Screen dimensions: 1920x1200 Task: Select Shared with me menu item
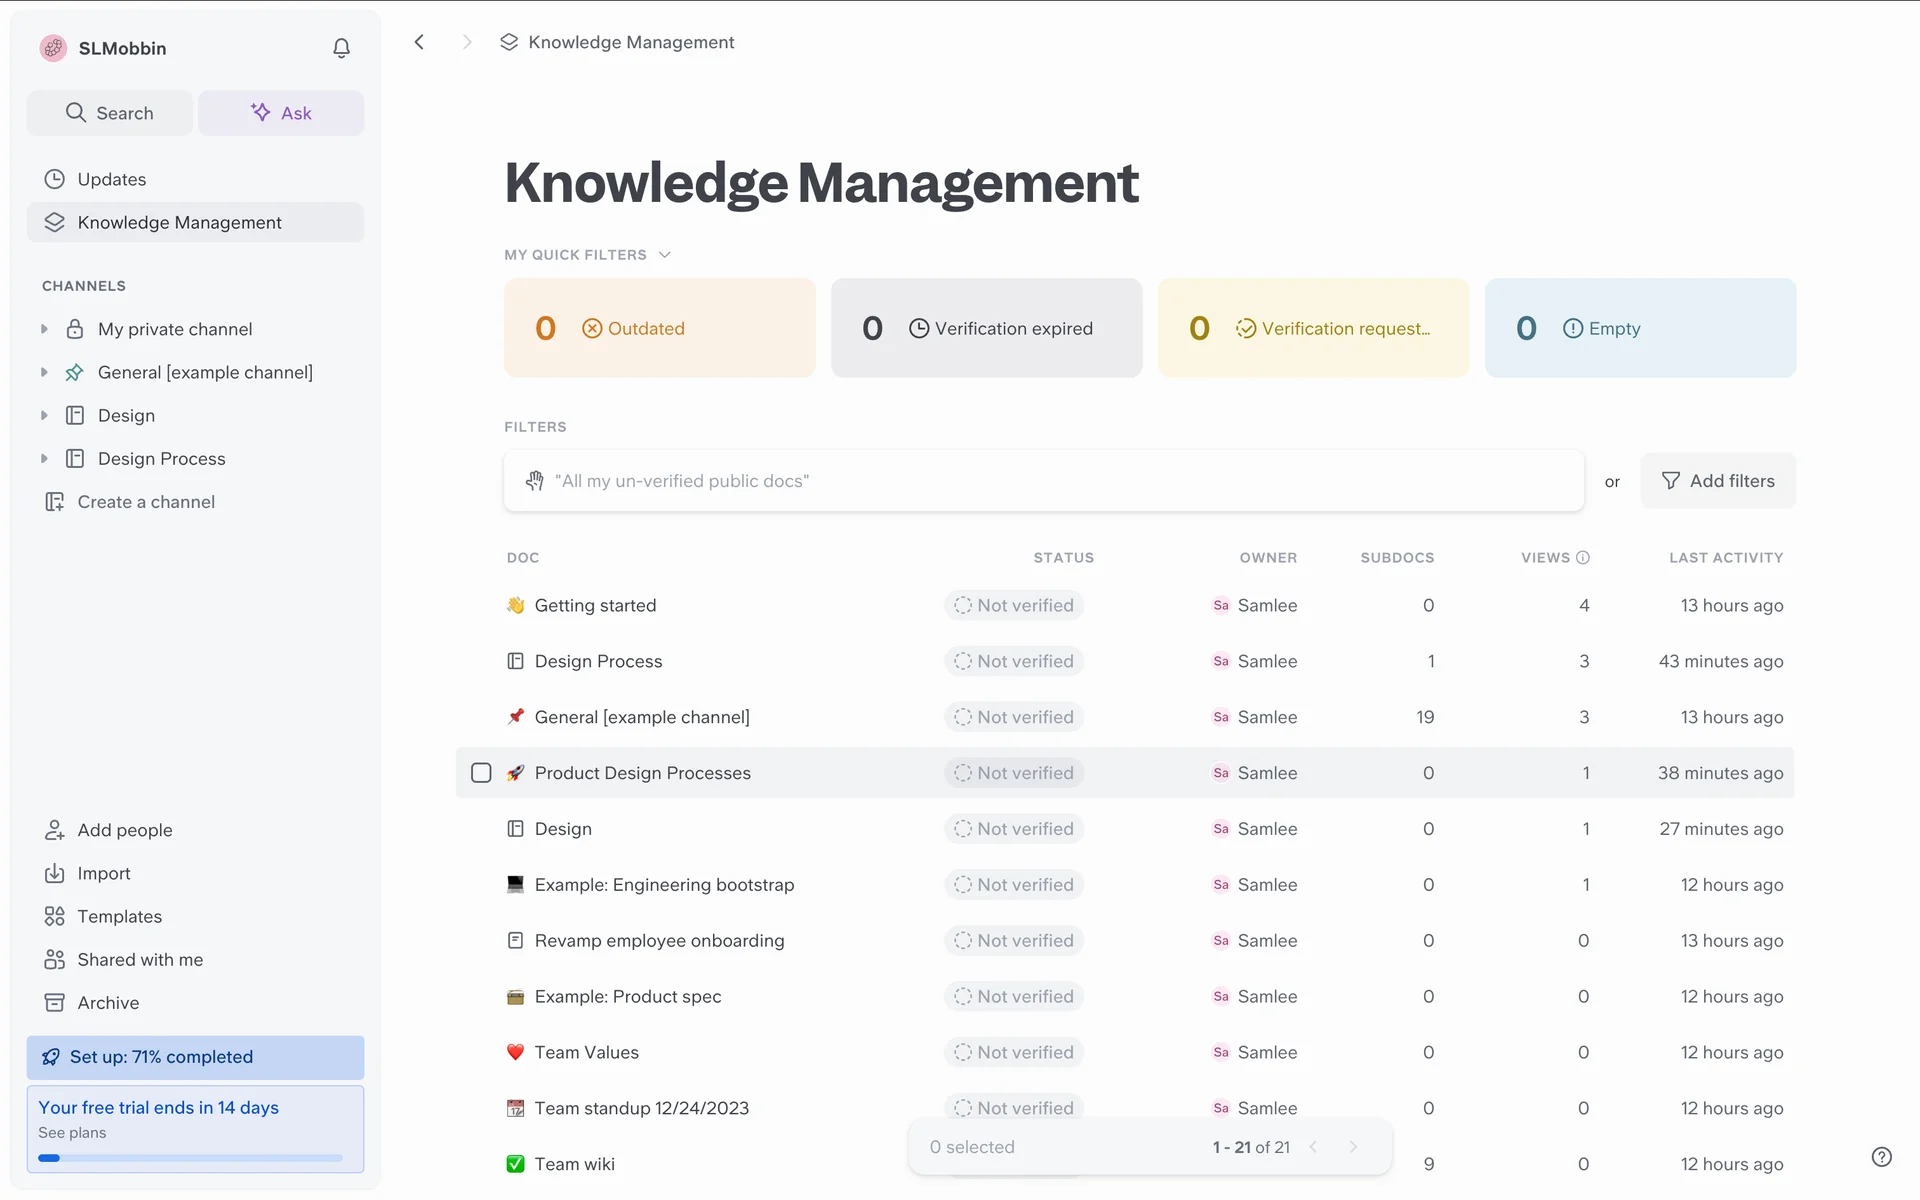[140, 959]
